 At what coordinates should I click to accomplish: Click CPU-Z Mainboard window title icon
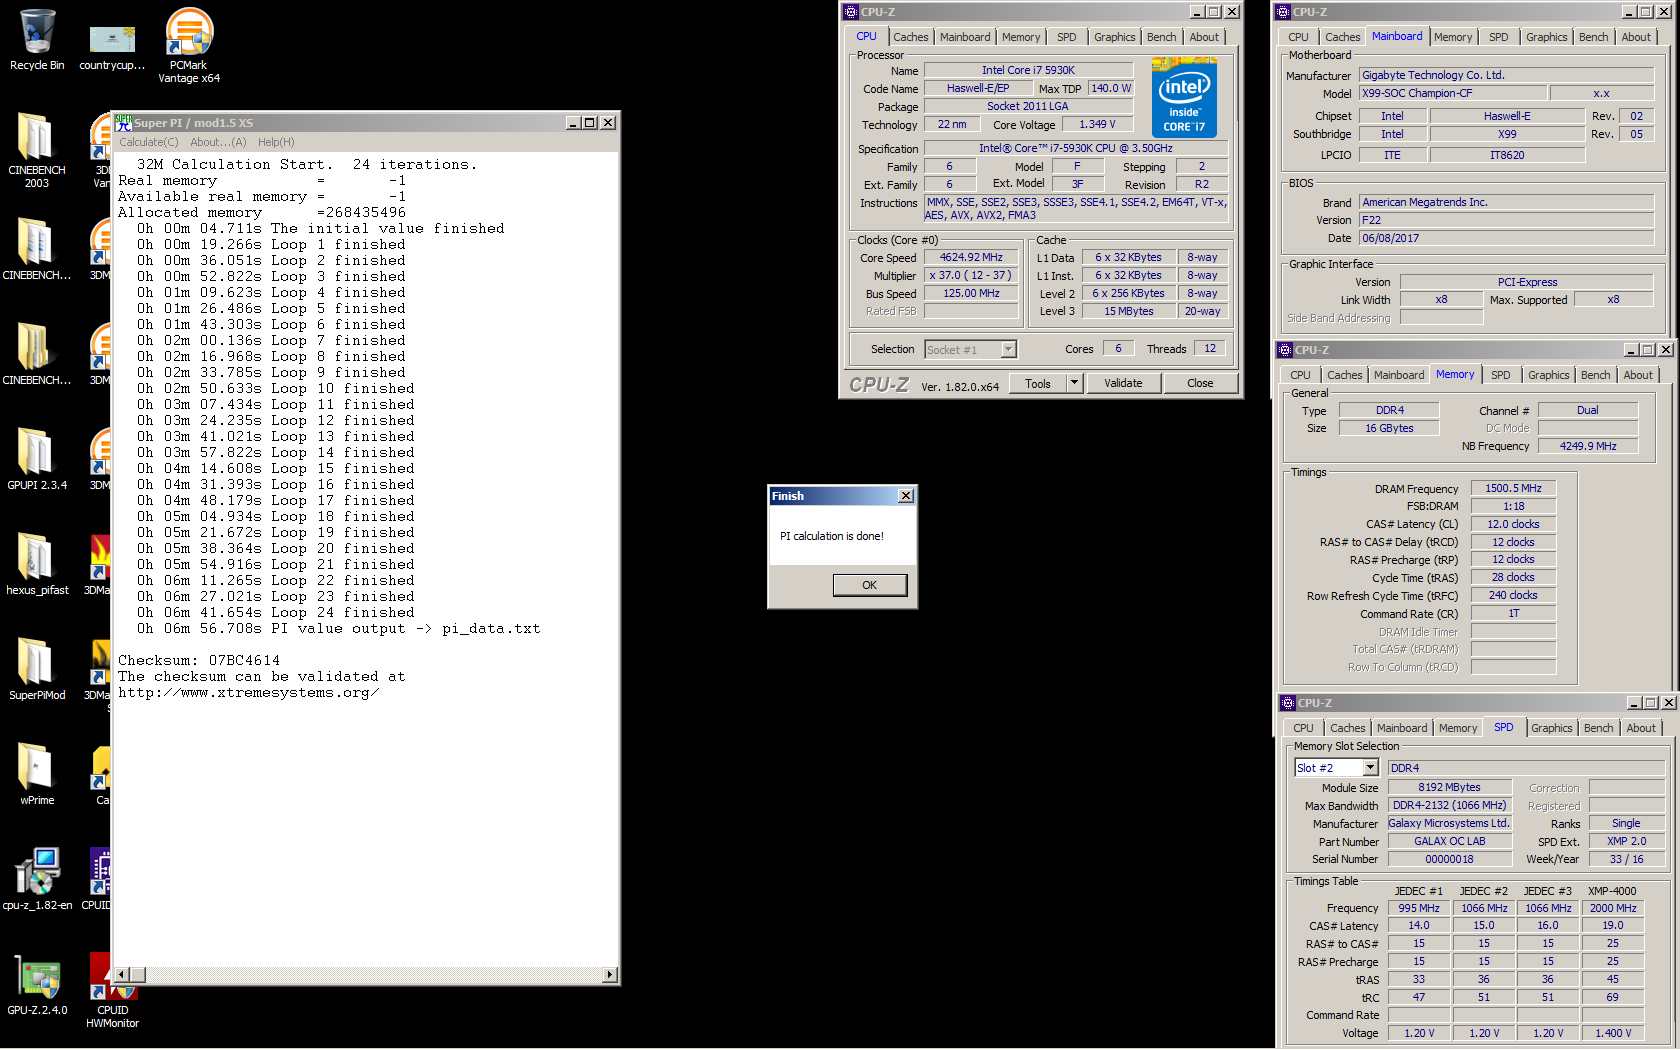point(1283,12)
